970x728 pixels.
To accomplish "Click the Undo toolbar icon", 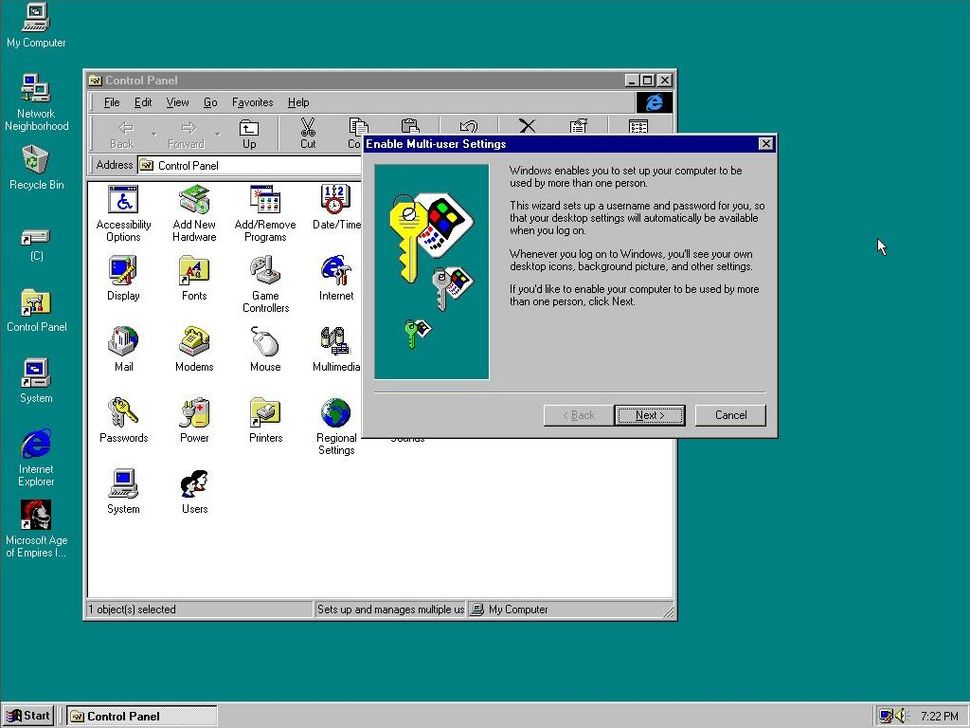I will pyautogui.click(x=468, y=127).
